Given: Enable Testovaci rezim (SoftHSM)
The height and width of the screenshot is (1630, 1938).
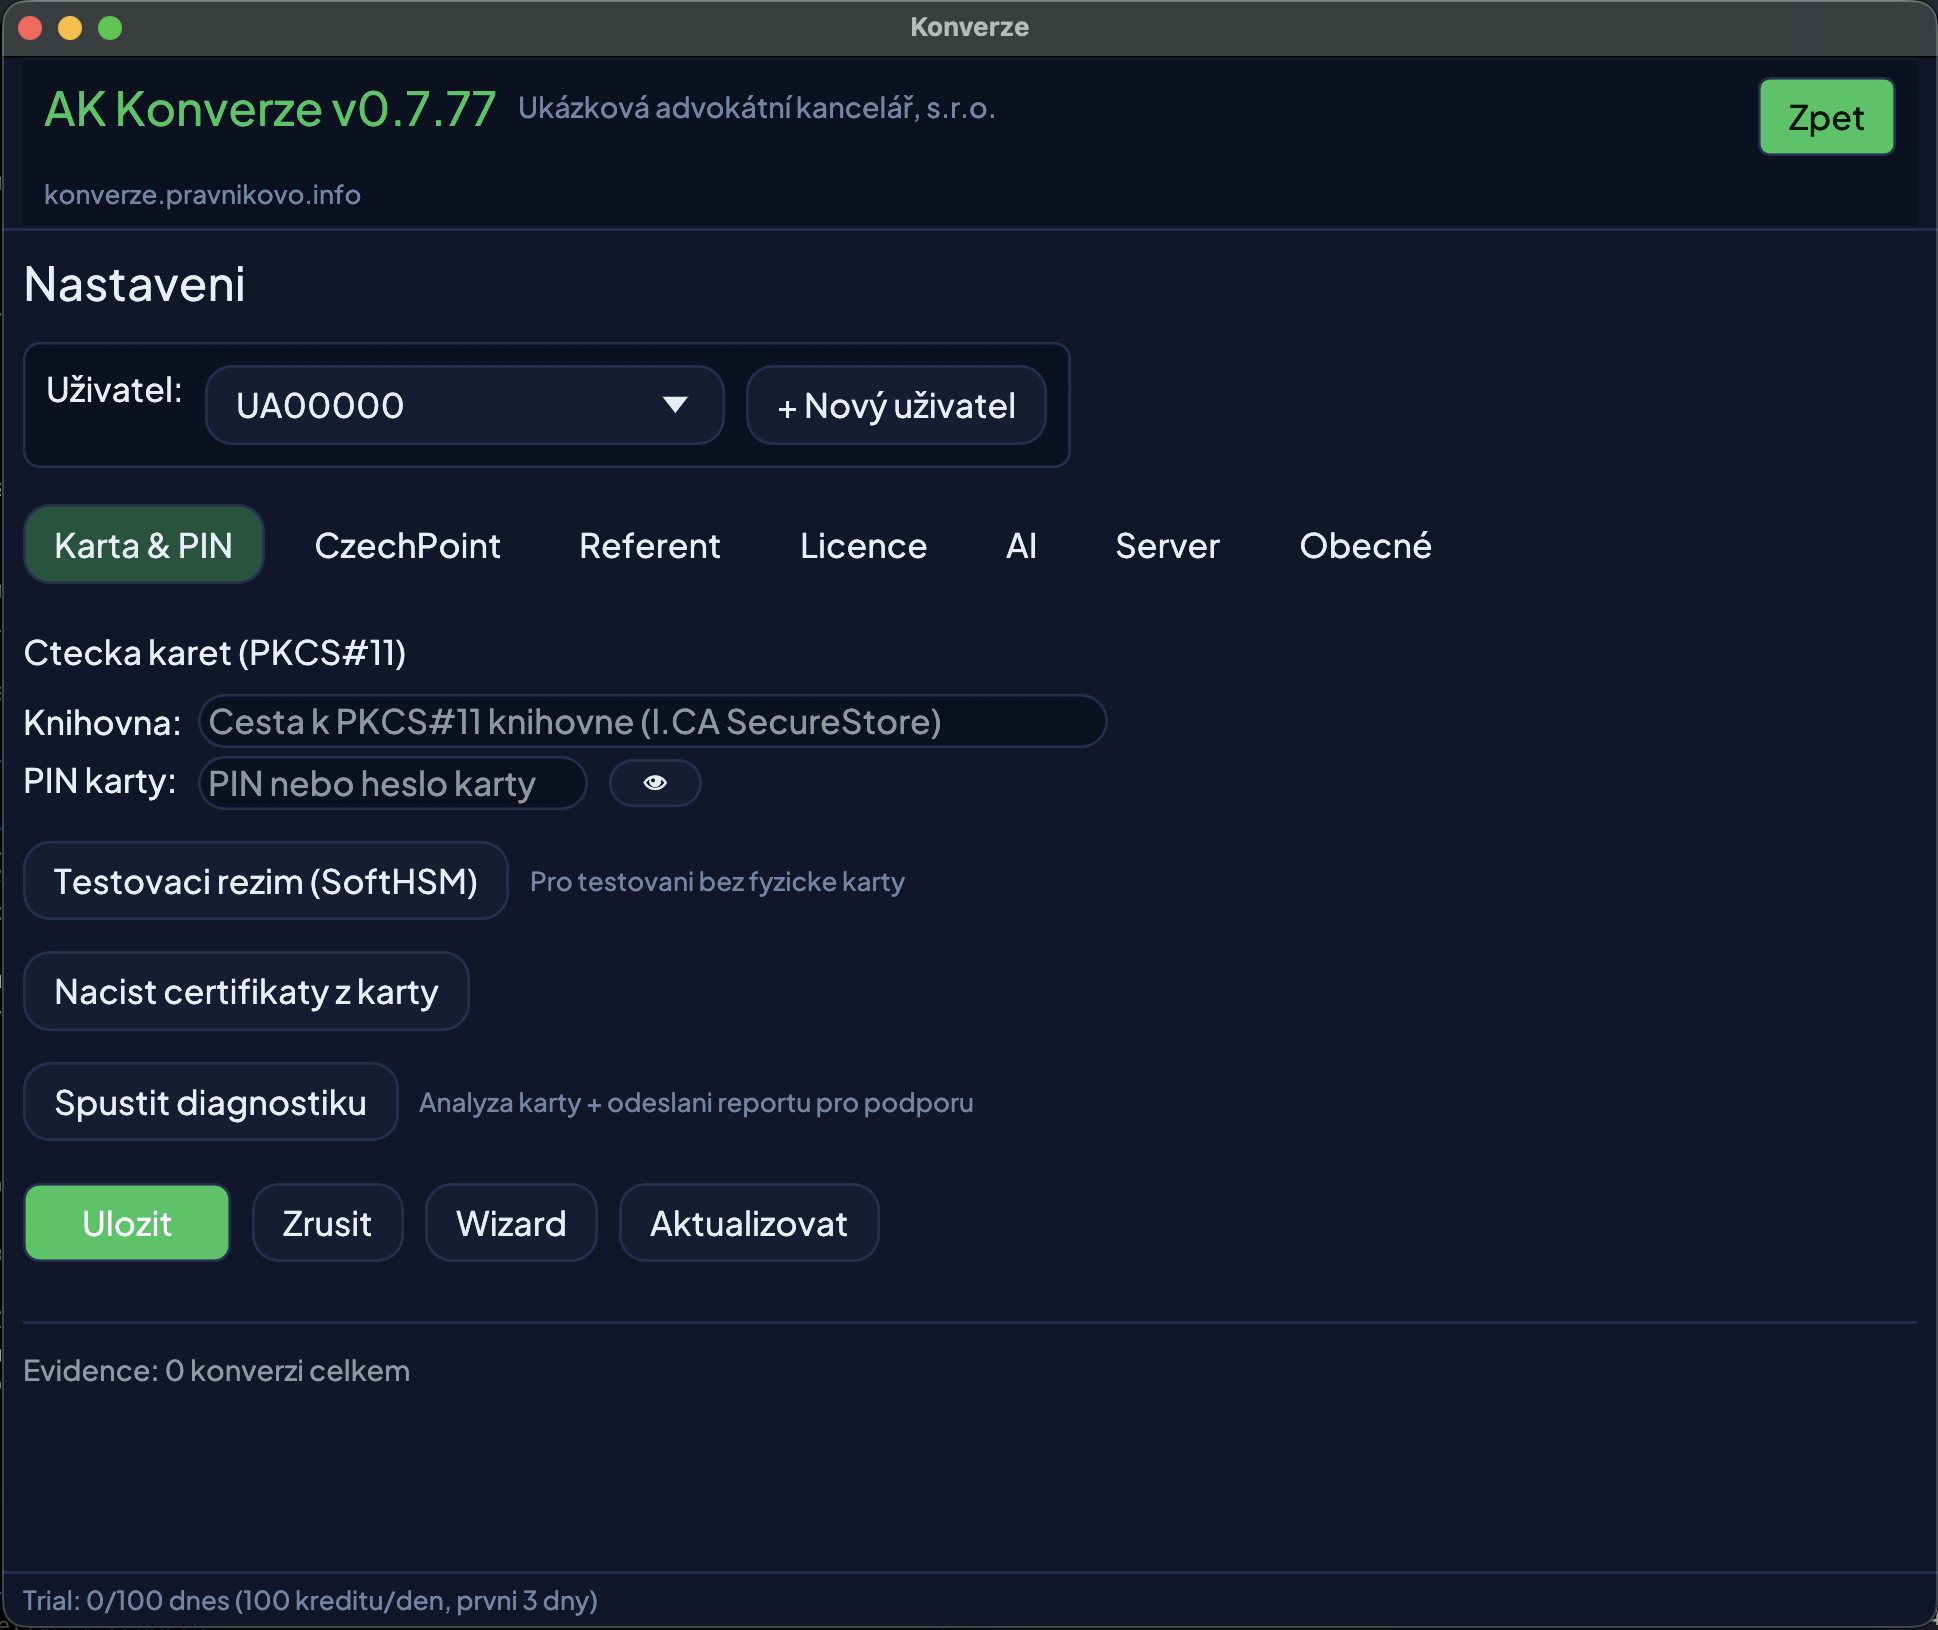Looking at the screenshot, I should pos(266,881).
